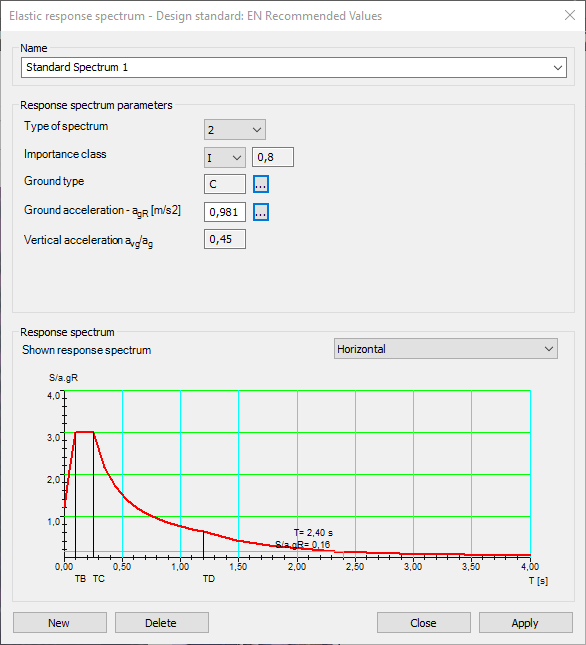This screenshot has width=586, height=645.
Task: Click the TB marker label on the graph
Action: tap(80, 579)
